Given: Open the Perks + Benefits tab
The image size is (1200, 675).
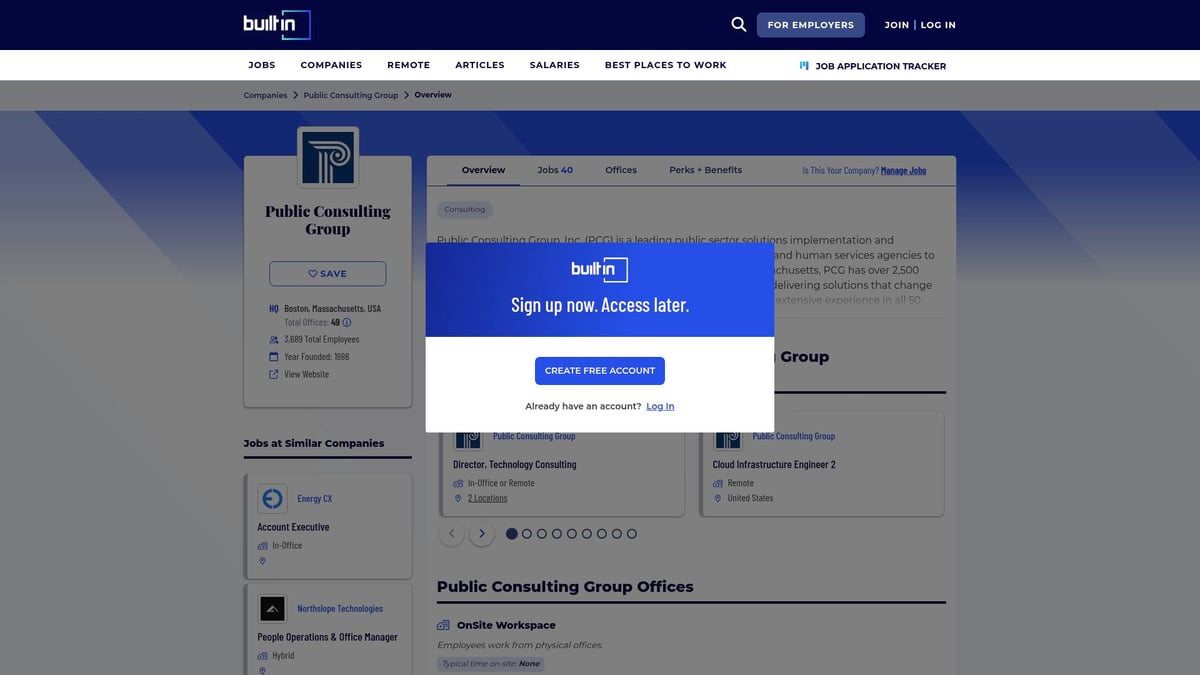Looking at the screenshot, I should click(x=705, y=170).
